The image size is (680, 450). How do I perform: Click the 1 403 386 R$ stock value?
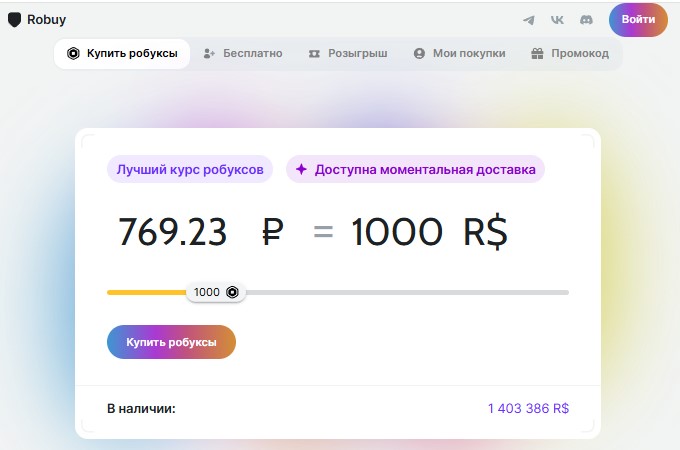click(528, 408)
